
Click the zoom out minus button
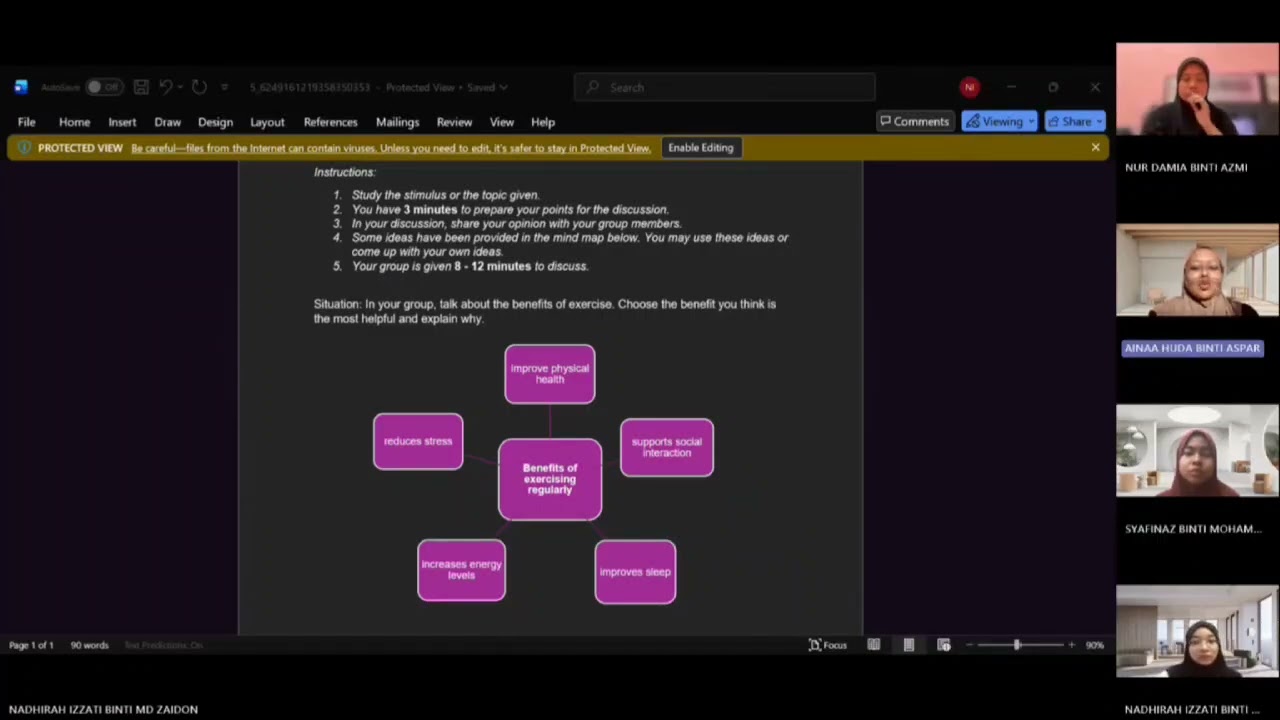click(969, 645)
